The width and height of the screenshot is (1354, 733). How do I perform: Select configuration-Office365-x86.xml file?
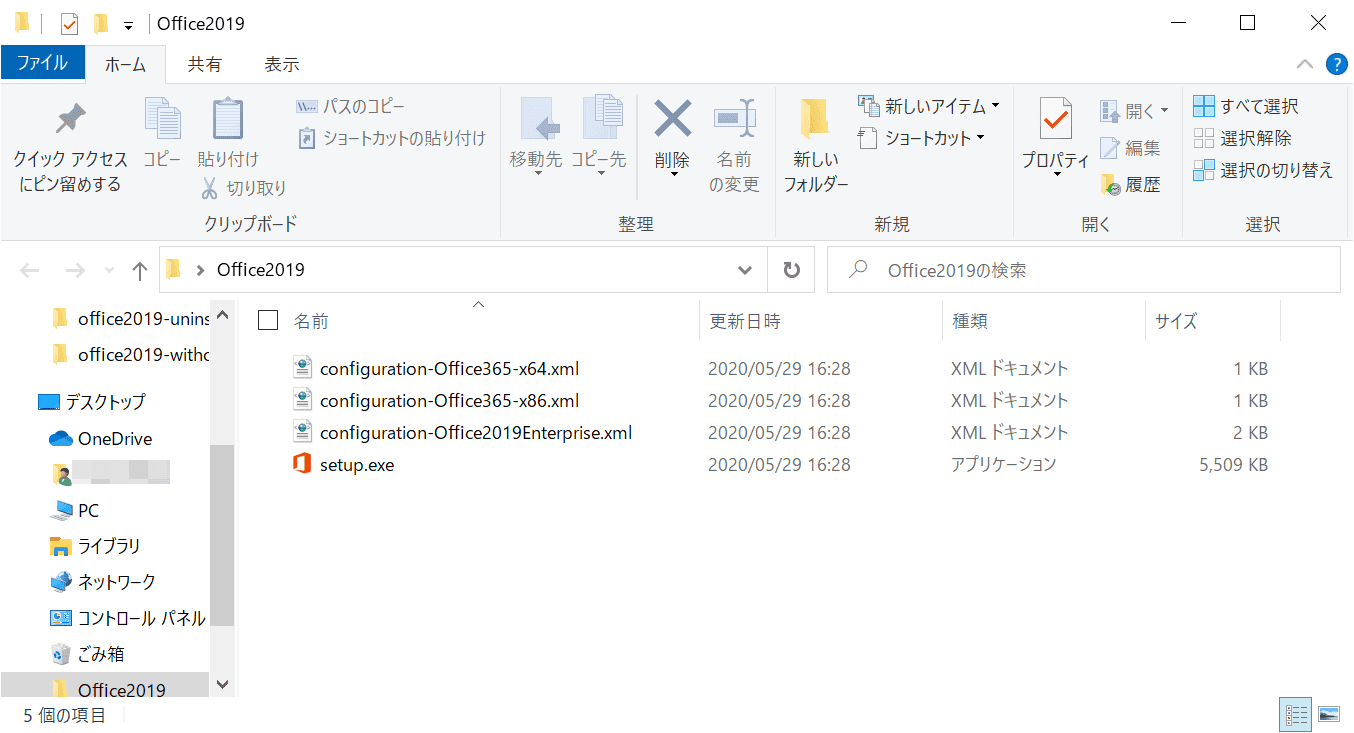coord(449,400)
